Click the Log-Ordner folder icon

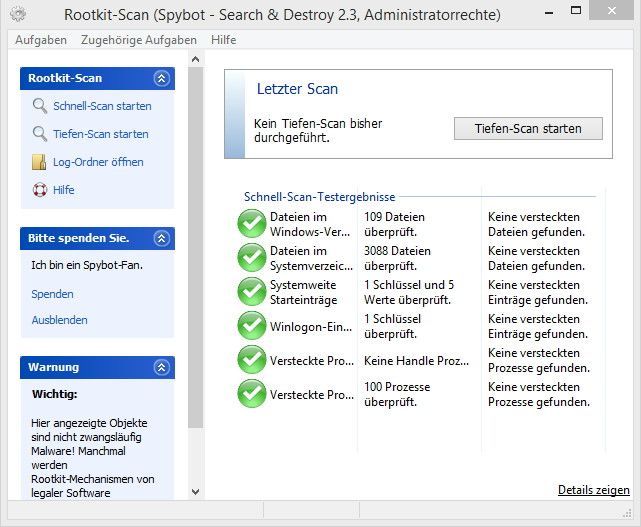click(x=39, y=162)
